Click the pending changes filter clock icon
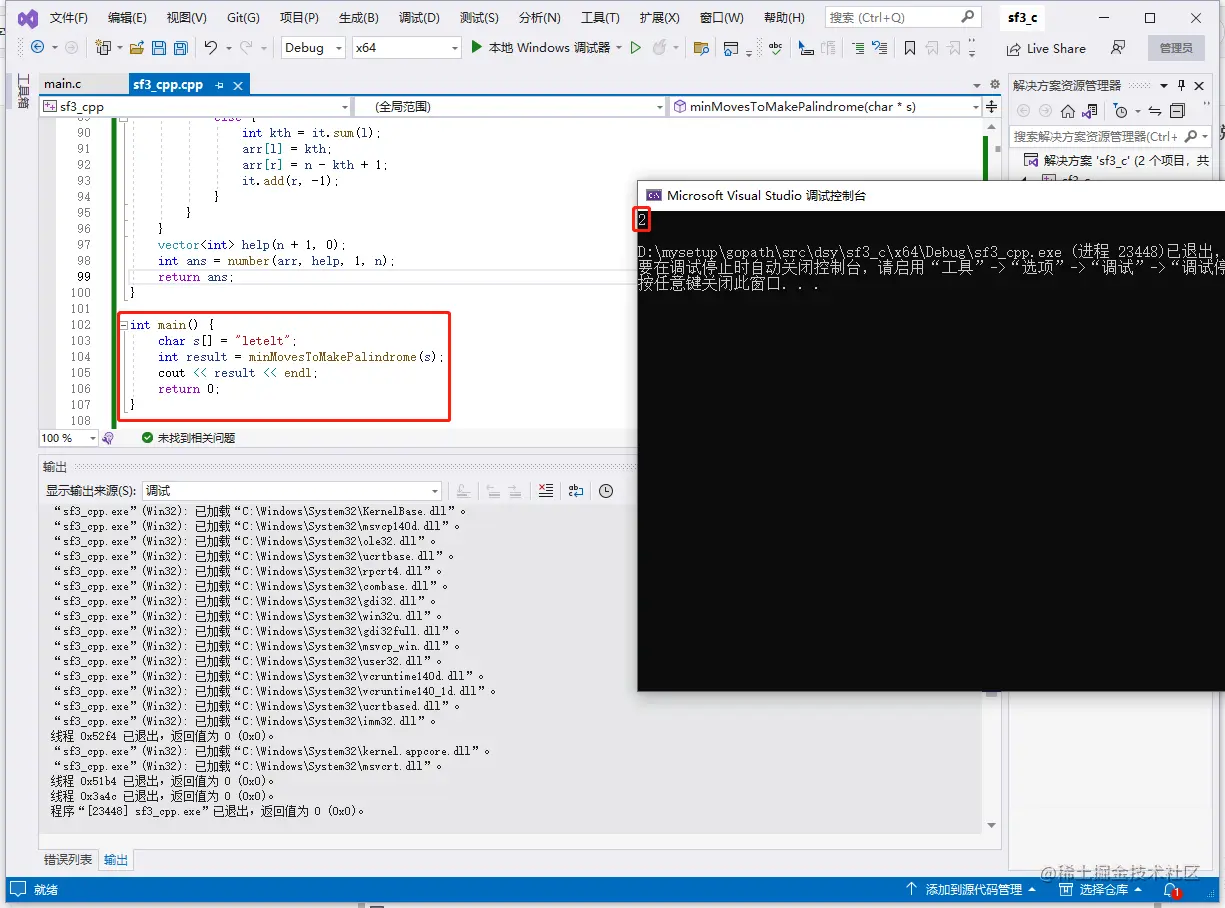This screenshot has width=1225, height=908. [1121, 111]
